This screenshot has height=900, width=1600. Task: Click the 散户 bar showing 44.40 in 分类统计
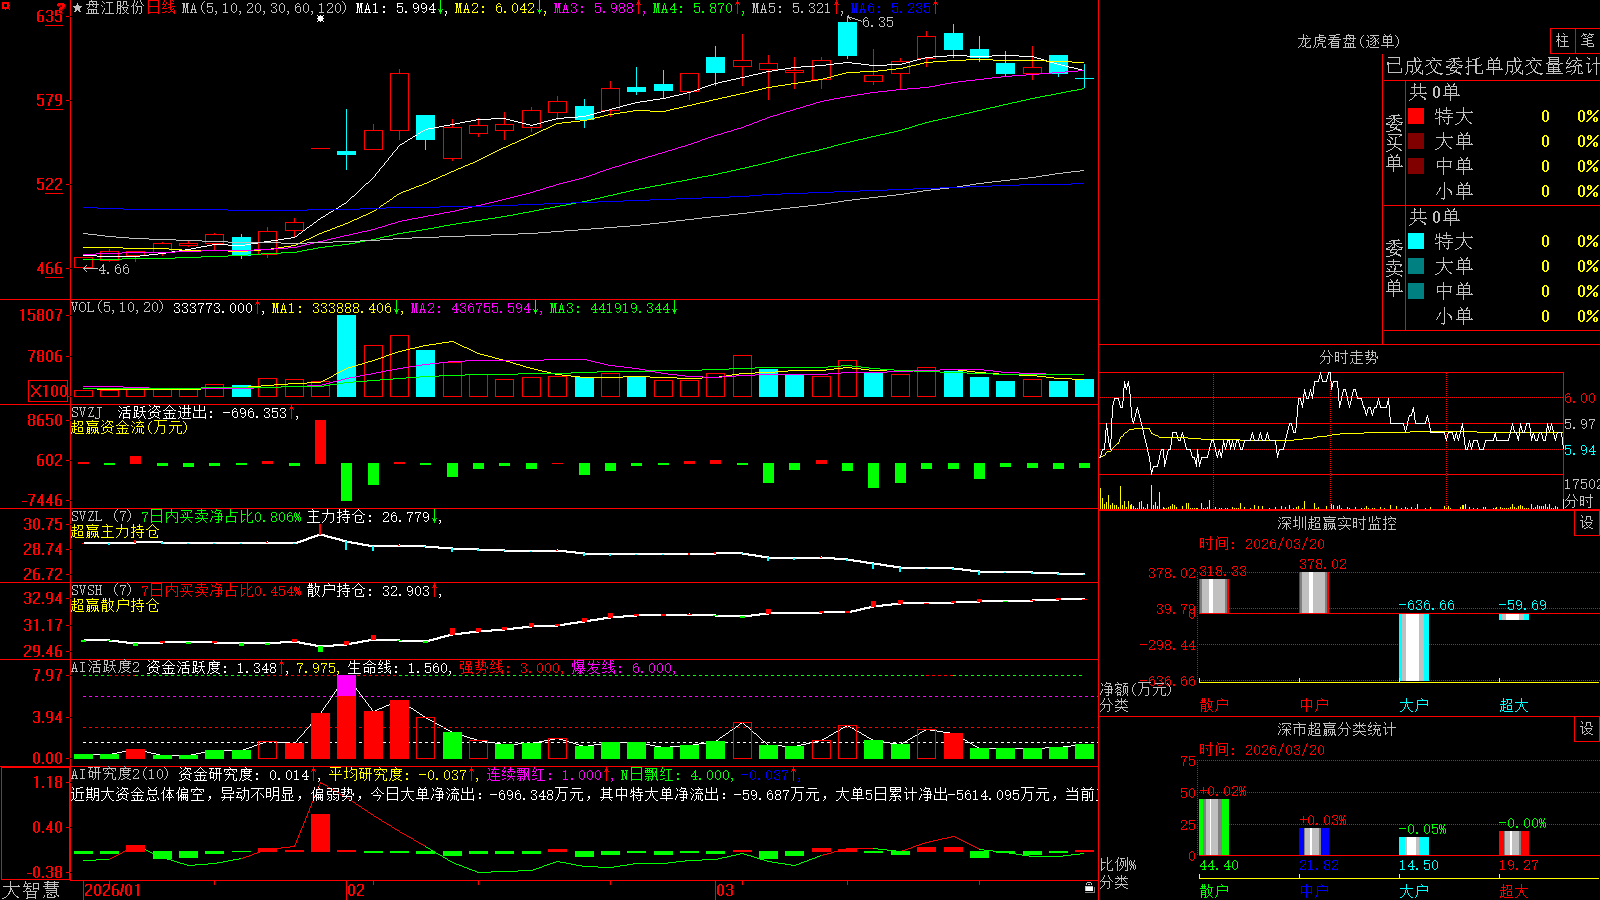(1214, 827)
